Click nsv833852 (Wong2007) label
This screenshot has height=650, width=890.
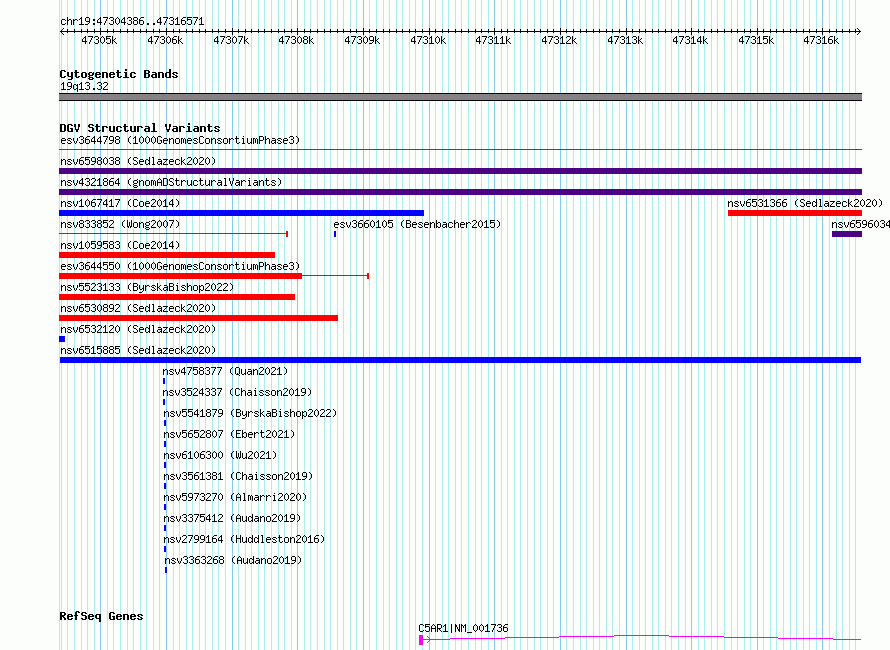point(120,224)
